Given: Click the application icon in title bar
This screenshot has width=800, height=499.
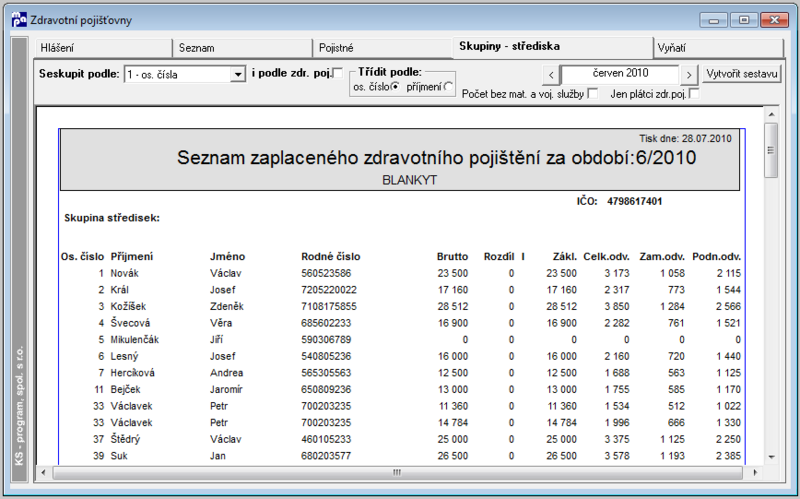Looking at the screenshot, I should coord(19,20).
